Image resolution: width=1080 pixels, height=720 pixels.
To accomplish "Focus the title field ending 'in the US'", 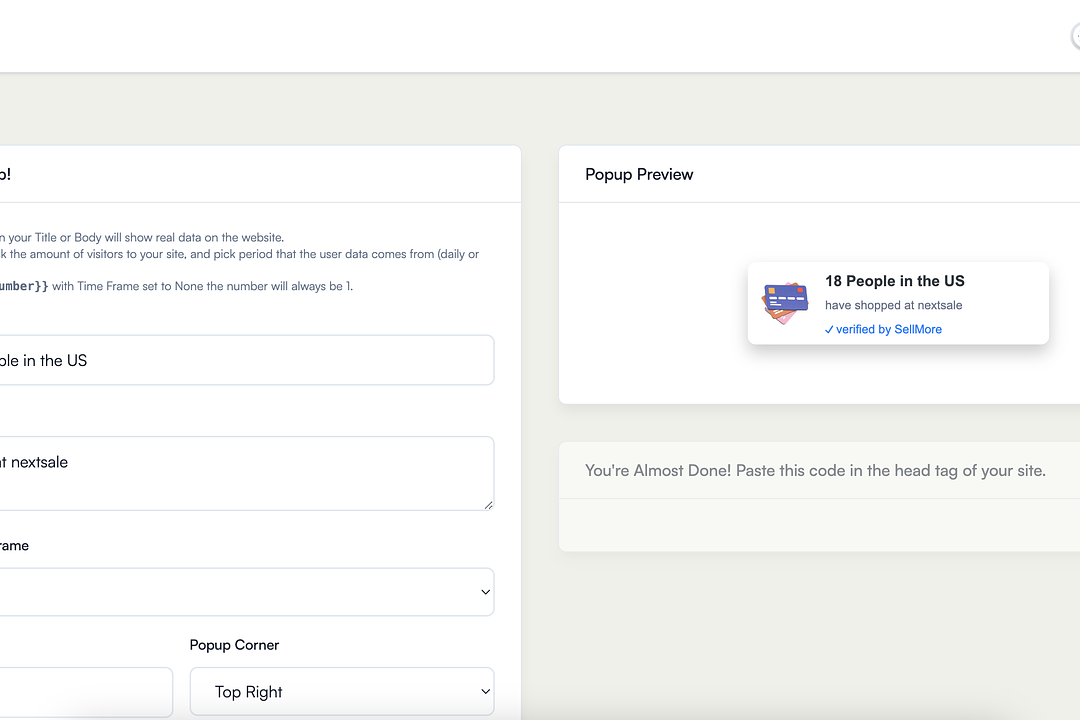I will click(x=240, y=360).
